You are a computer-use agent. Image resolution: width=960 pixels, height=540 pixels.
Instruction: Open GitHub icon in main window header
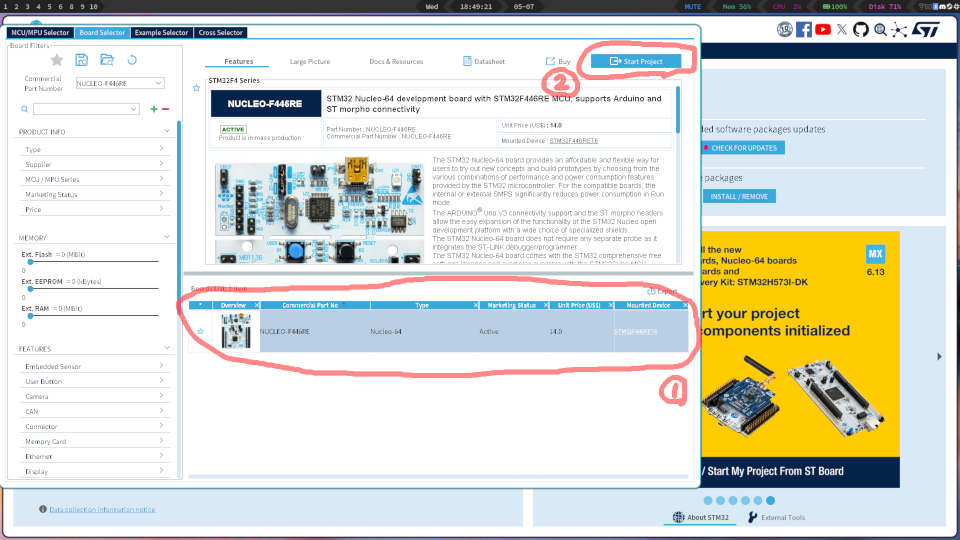[x=861, y=29]
